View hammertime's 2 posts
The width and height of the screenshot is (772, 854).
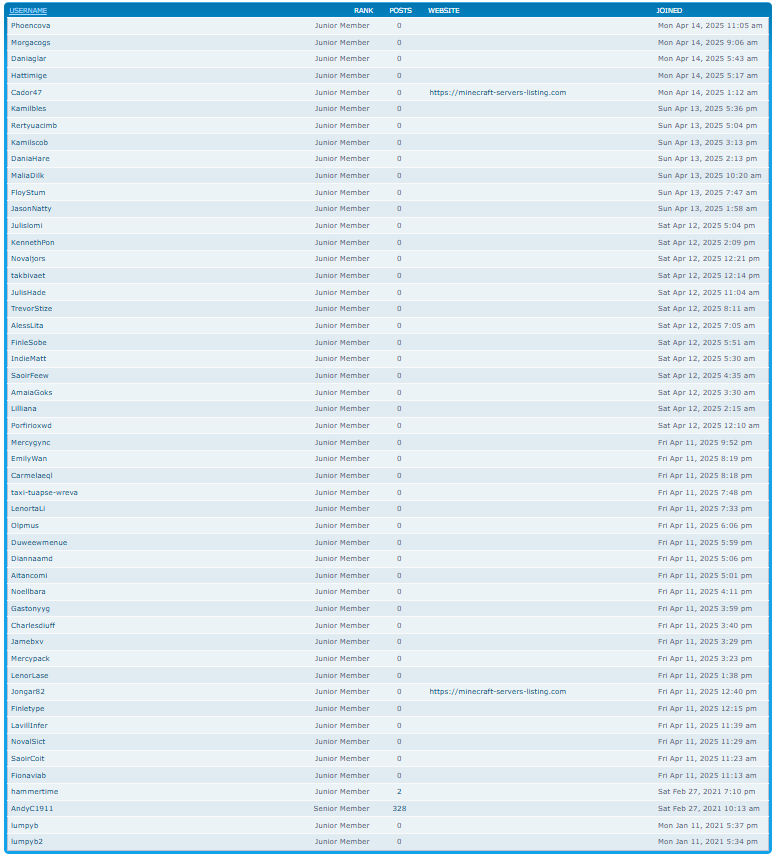[x=399, y=792]
